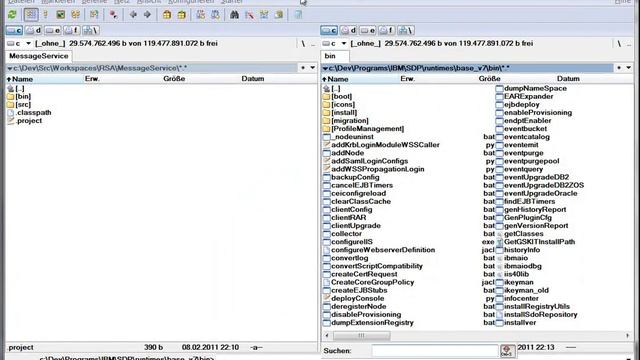
Task: Click the red-dot toolbar icon before the back arrow
Action: (113, 15)
